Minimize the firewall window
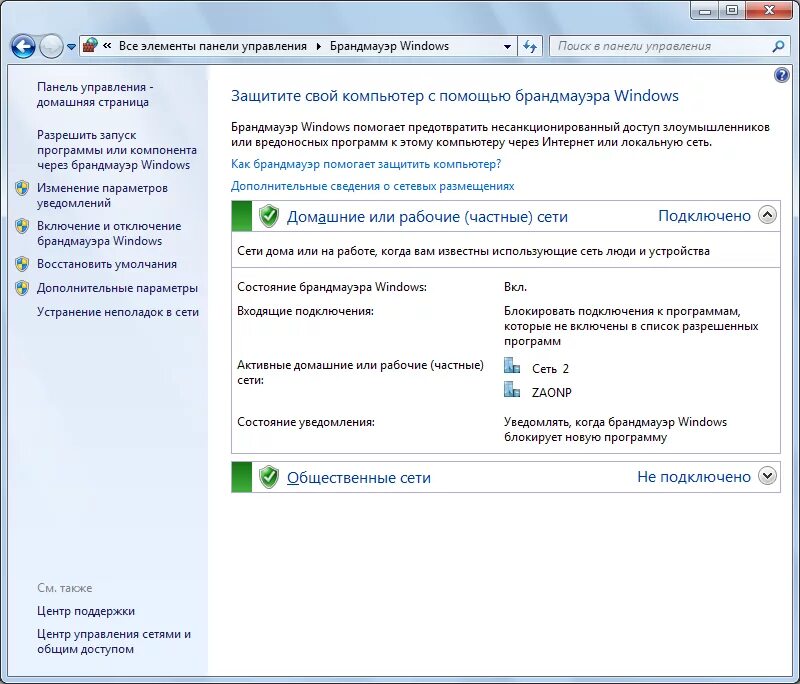800x684 pixels. pyautogui.click(x=706, y=10)
